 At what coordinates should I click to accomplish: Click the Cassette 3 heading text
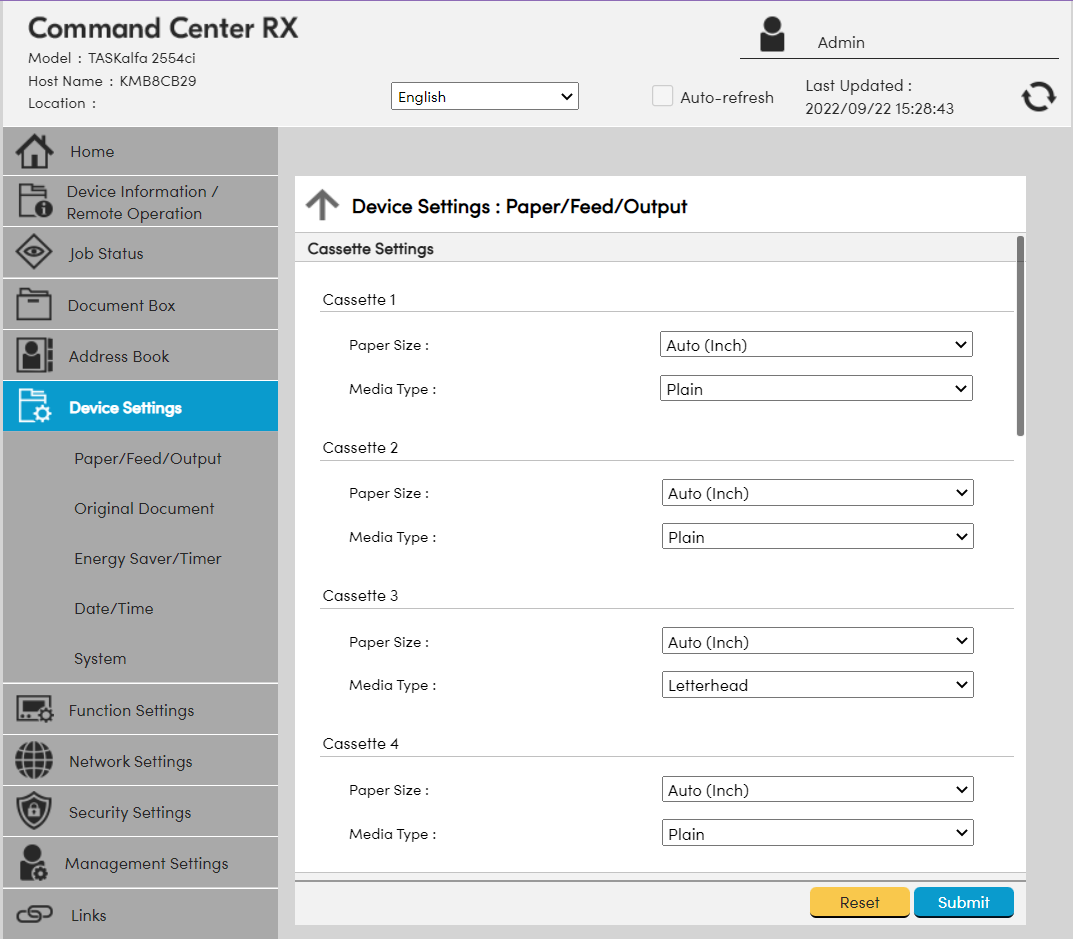click(x=360, y=595)
